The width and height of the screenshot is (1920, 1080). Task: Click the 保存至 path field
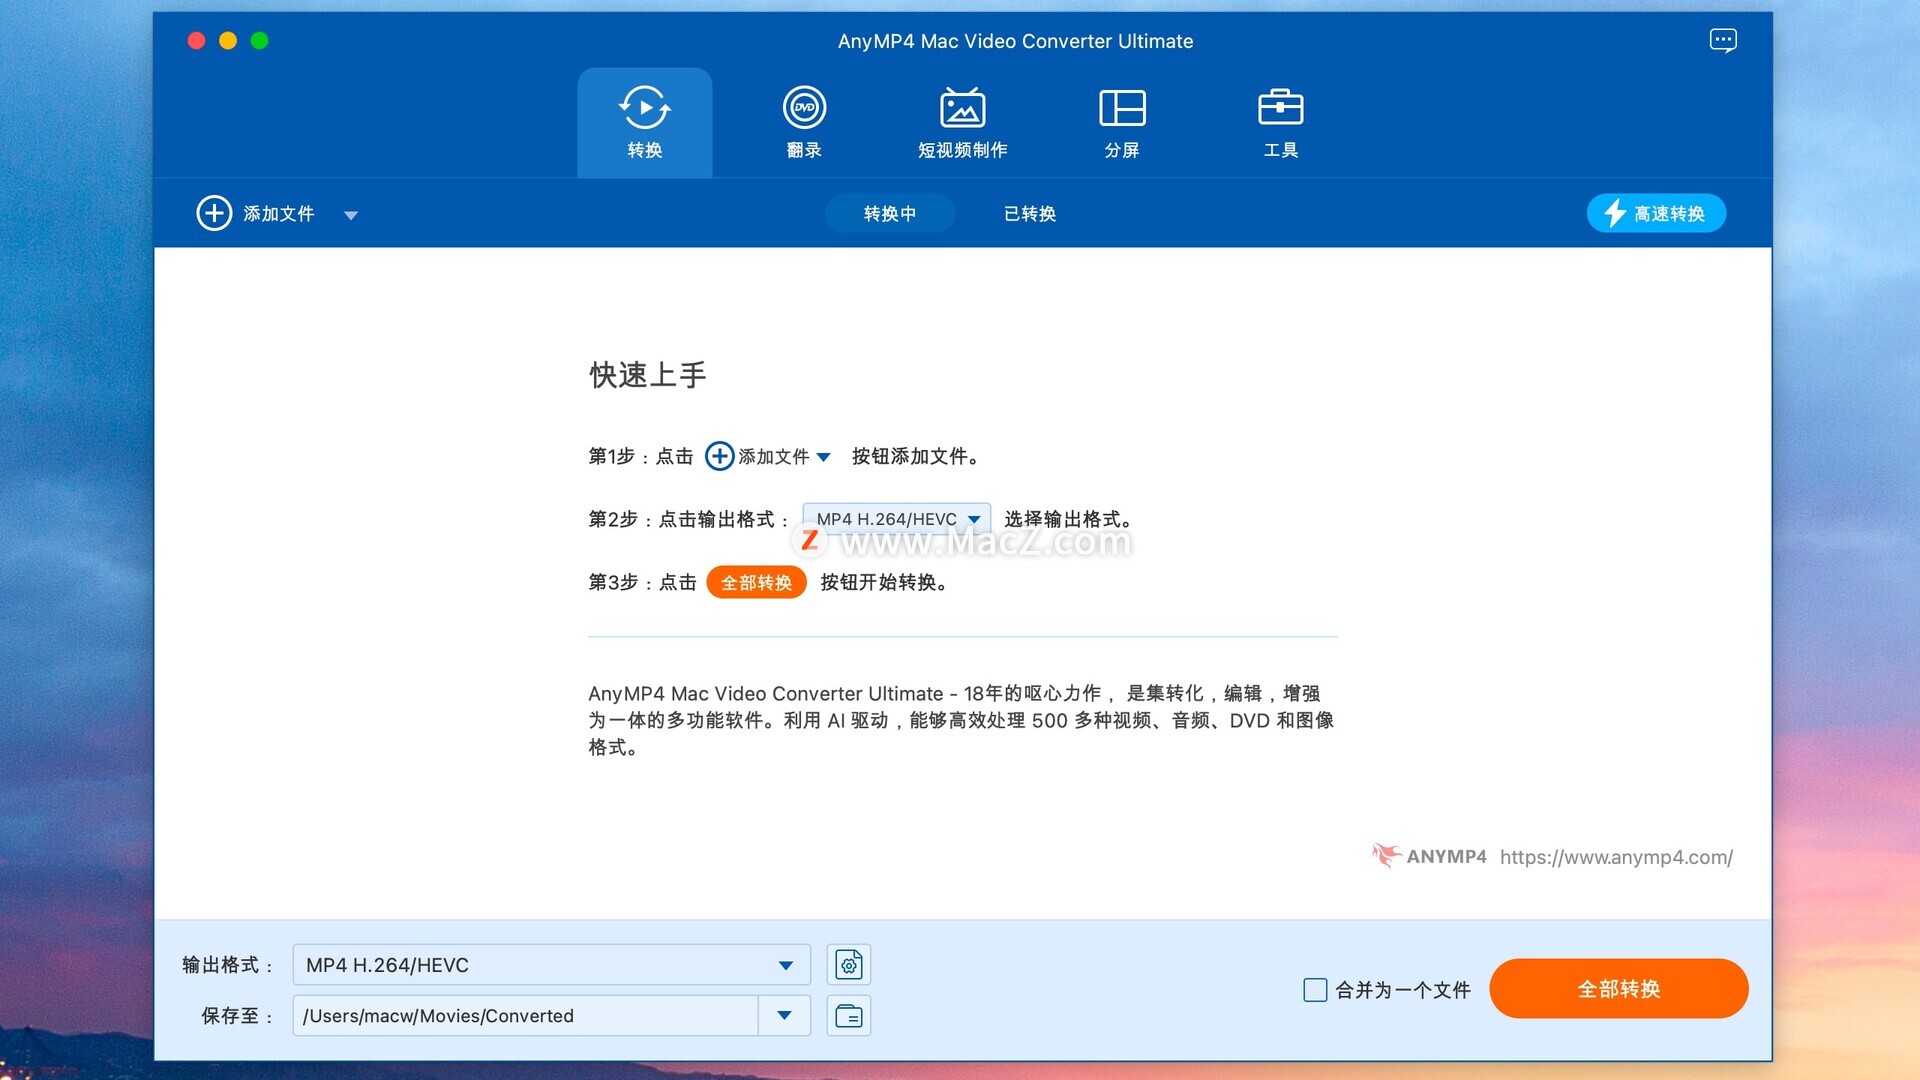pyautogui.click(x=525, y=1016)
